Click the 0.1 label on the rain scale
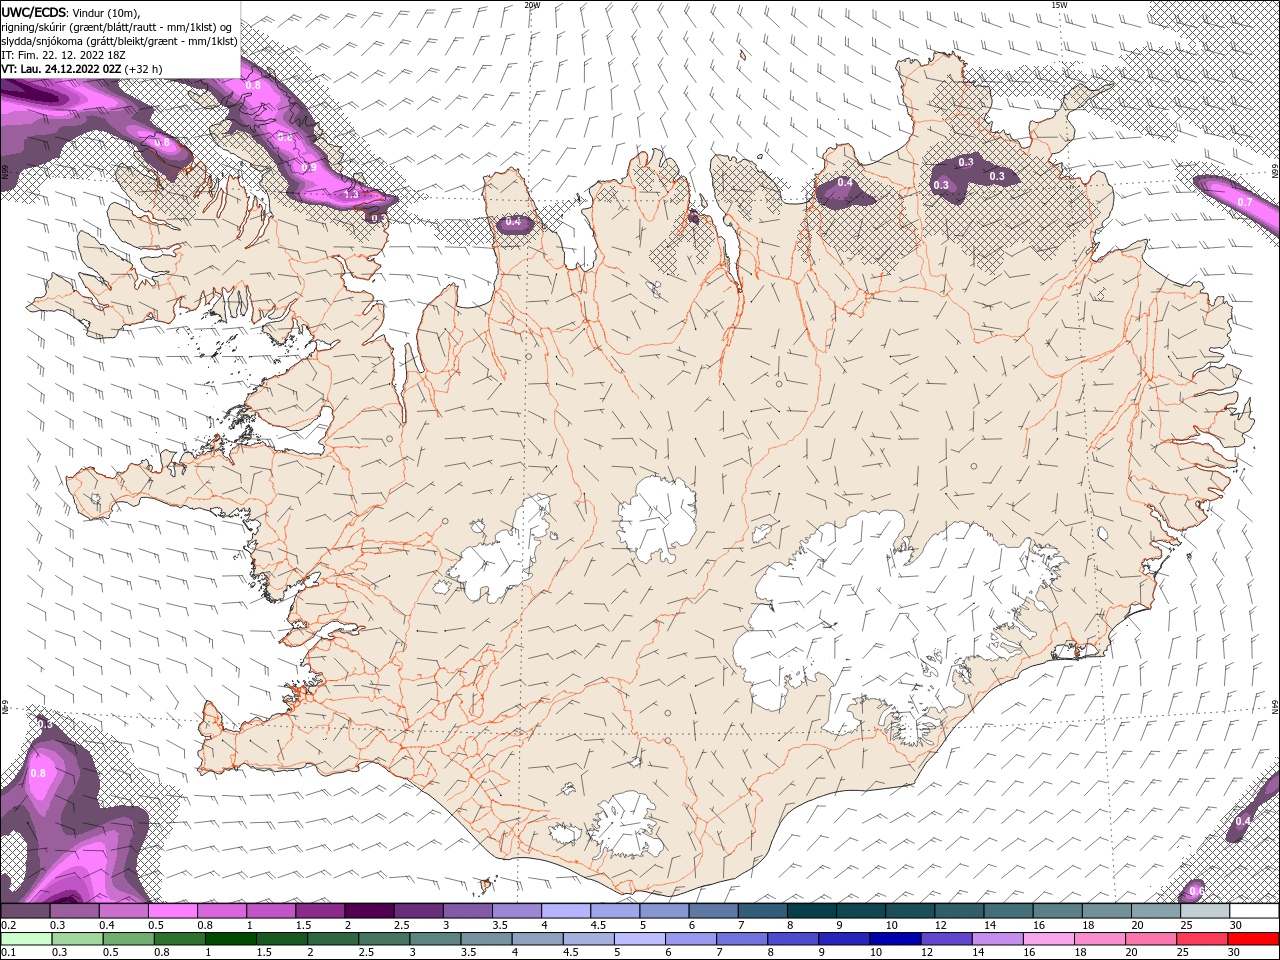The image size is (1280, 960). (9, 952)
